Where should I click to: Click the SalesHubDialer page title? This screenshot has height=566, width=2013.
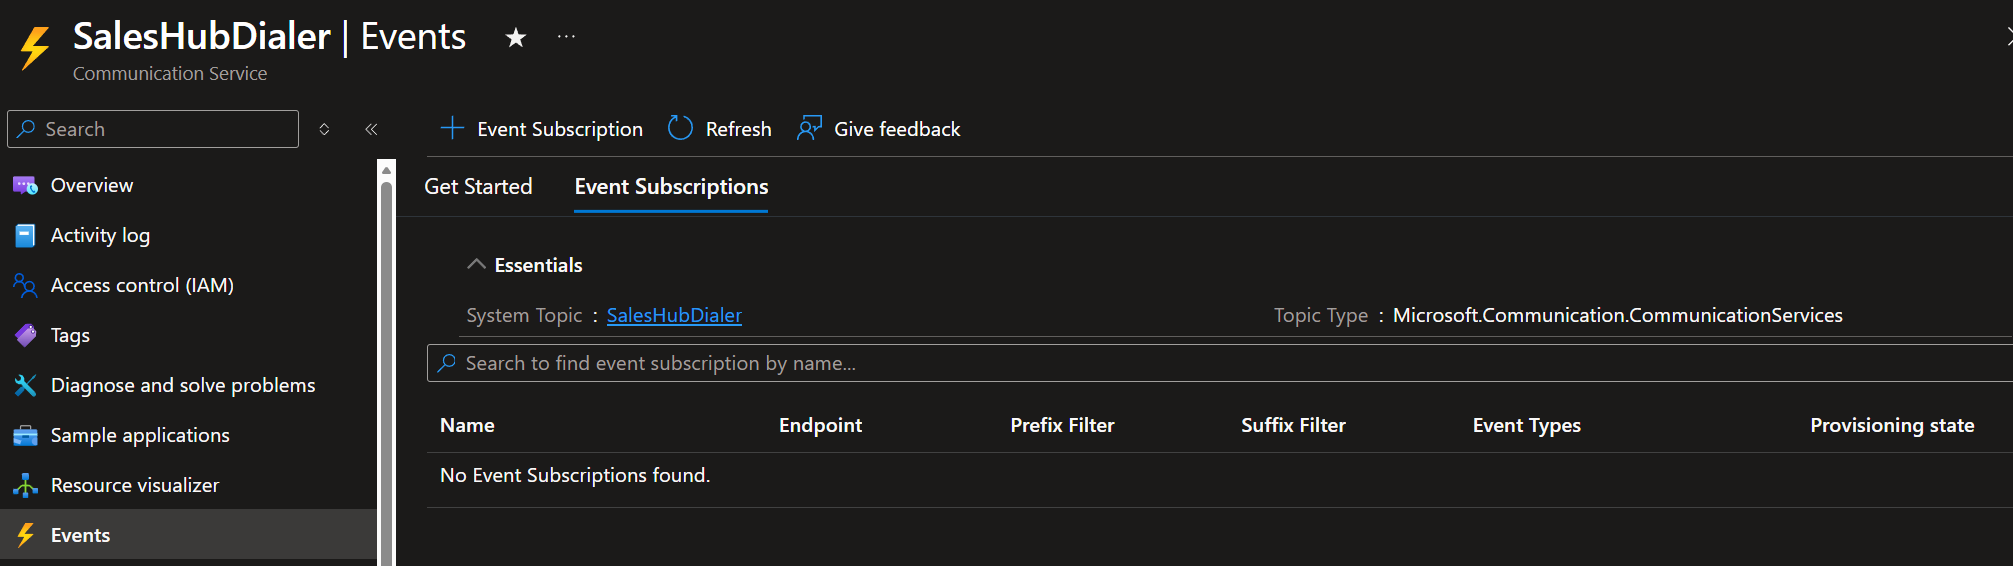click(201, 36)
